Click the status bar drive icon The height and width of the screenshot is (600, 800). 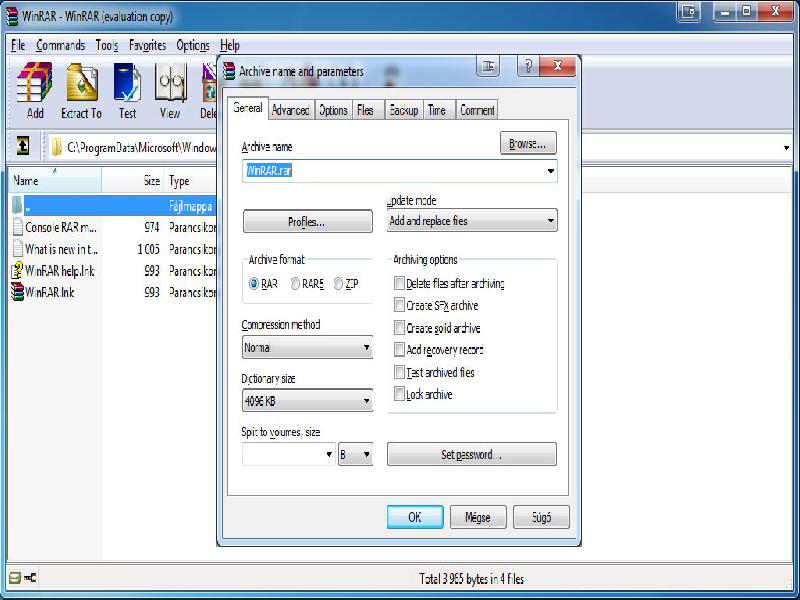15,578
